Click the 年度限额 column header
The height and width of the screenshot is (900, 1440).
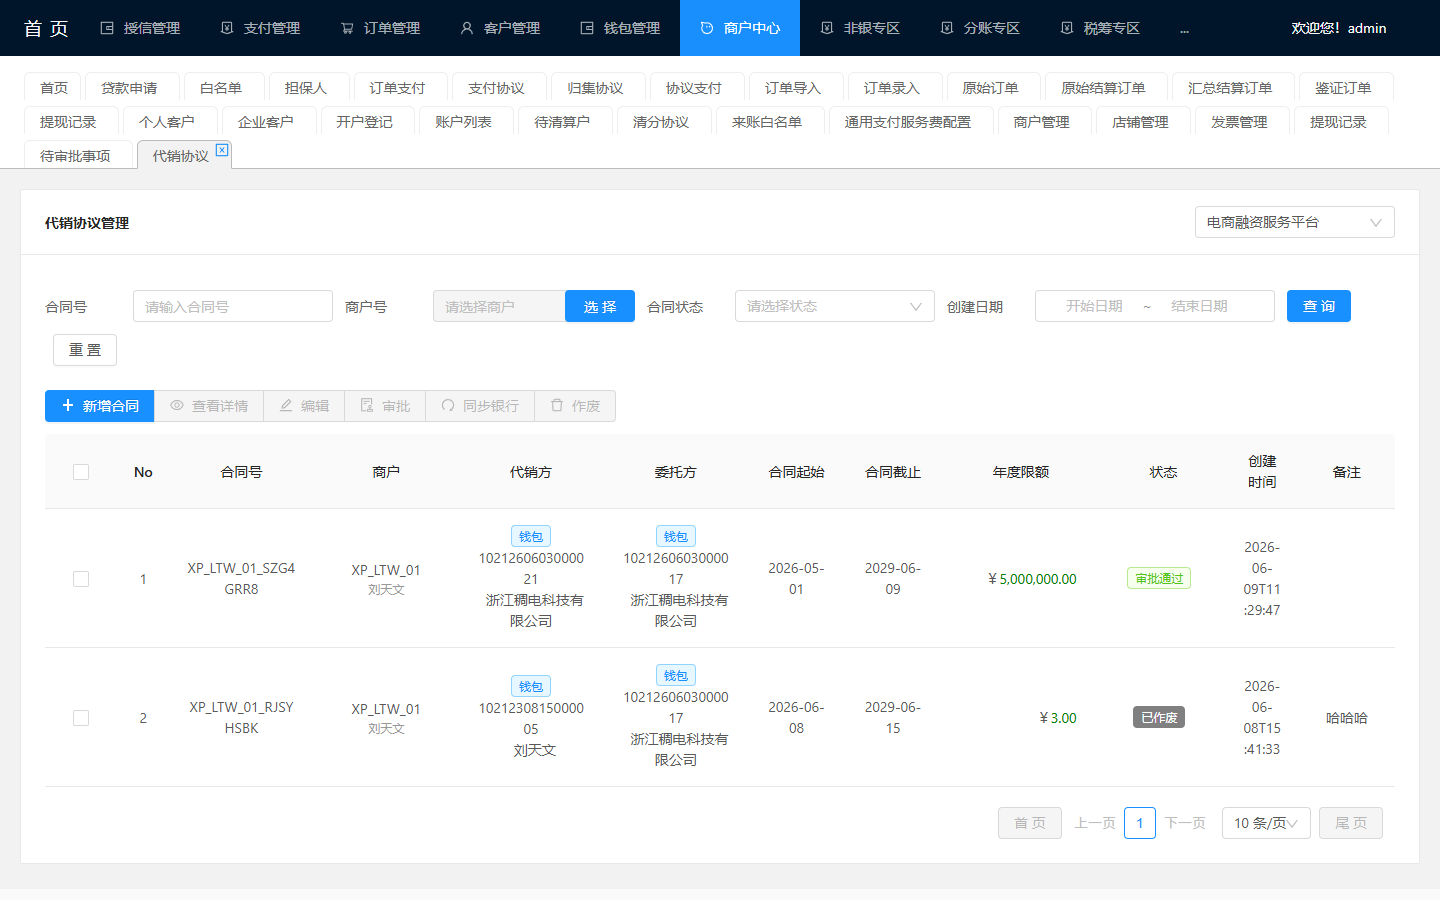[x=1021, y=472]
